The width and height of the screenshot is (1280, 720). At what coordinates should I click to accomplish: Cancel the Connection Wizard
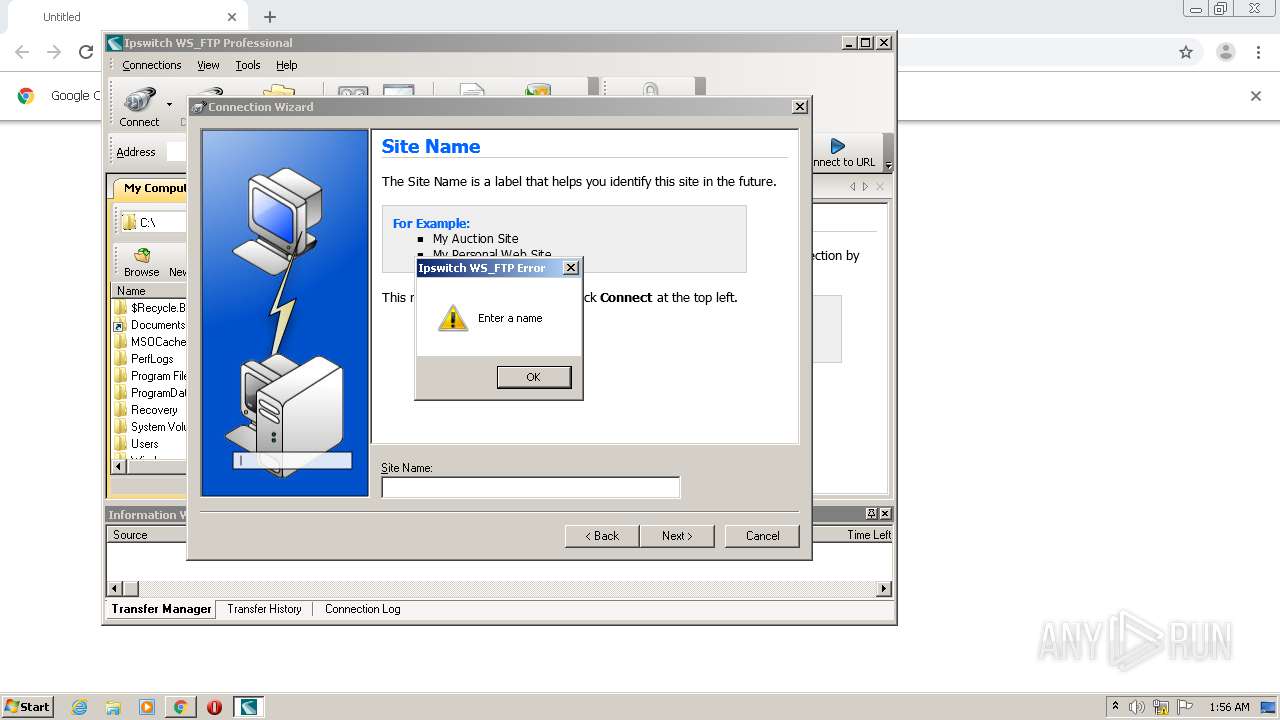(x=762, y=536)
